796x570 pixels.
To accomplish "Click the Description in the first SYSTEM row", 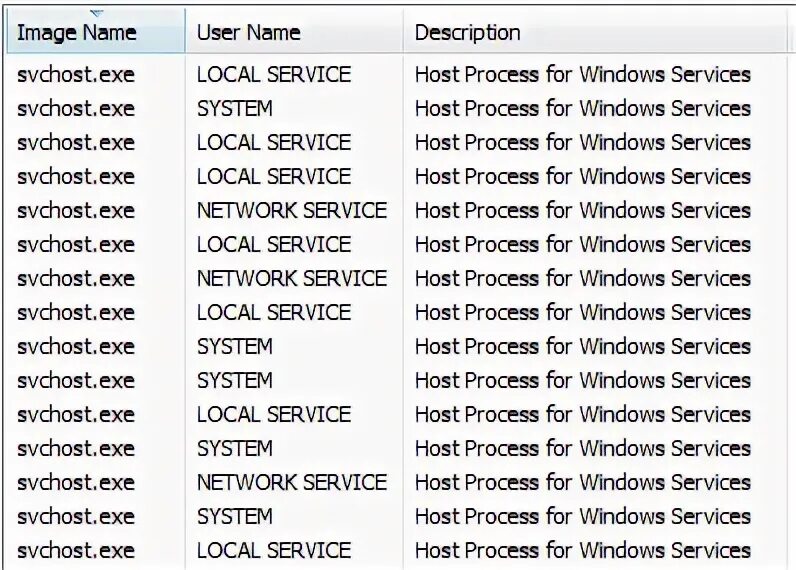I will coord(582,108).
